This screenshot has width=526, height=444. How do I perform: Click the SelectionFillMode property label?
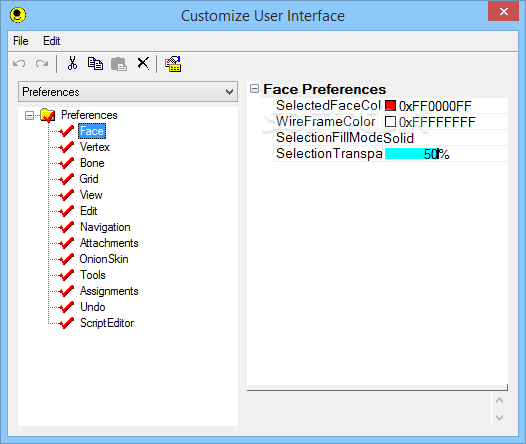[x=329, y=137]
